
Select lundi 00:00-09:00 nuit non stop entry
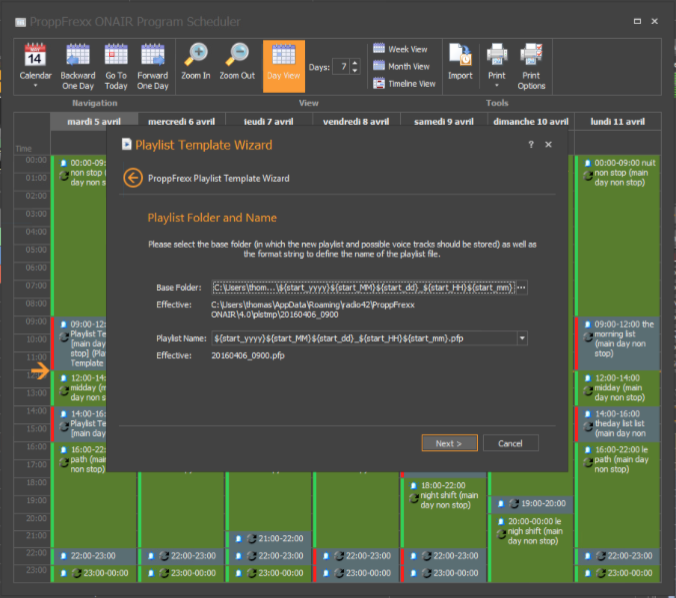click(x=618, y=235)
